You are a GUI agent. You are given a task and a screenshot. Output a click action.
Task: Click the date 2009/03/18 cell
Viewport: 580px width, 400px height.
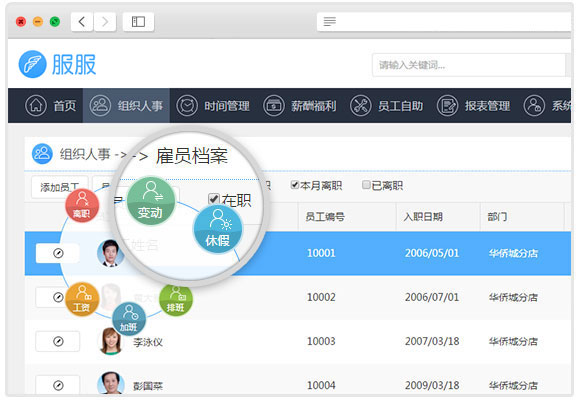coord(432,385)
